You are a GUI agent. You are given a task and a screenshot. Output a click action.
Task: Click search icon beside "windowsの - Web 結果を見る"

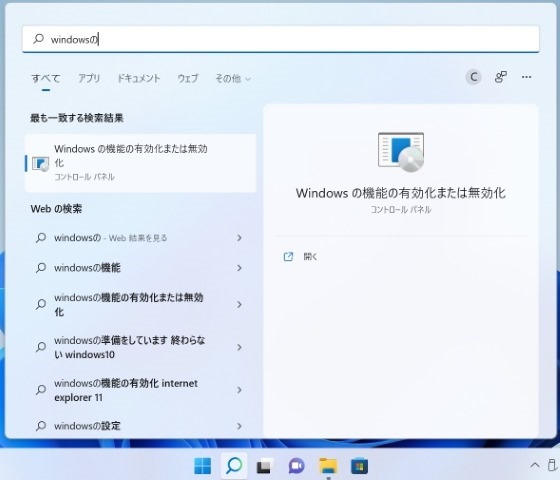(x=41, y=238)
